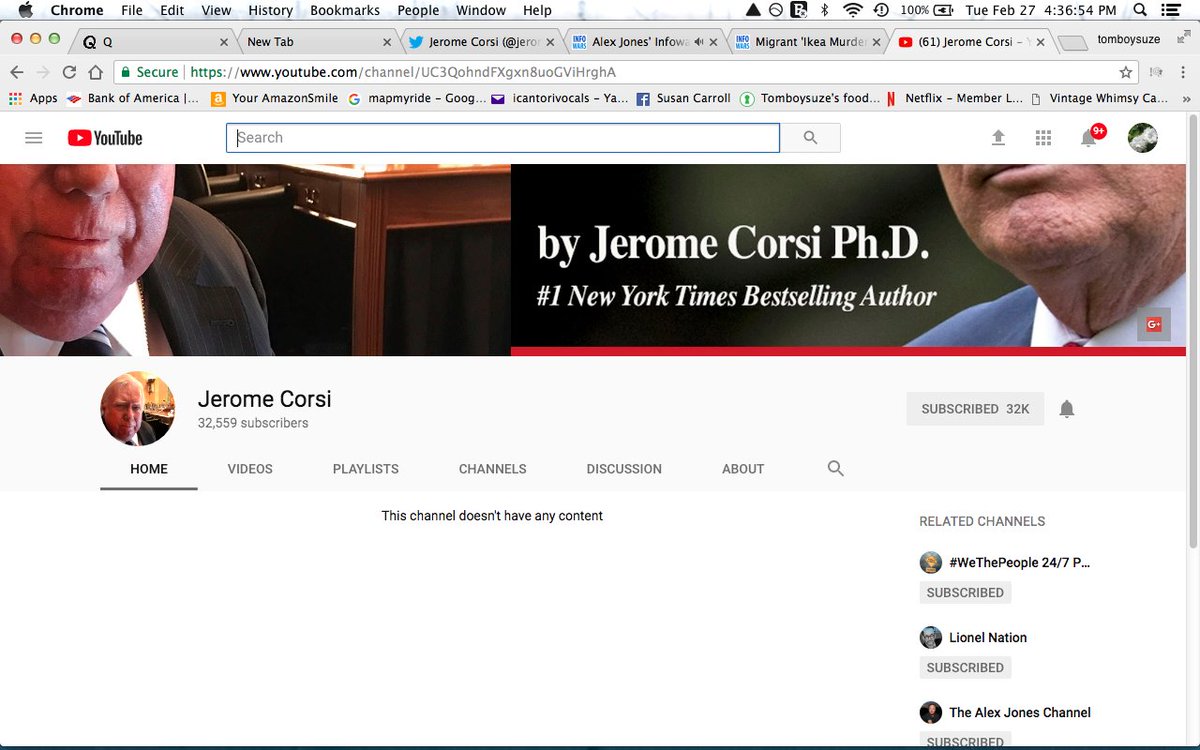Go to YouTube home via logo
This screenshot has width=1200, height=750.
[x=105, y=138]
